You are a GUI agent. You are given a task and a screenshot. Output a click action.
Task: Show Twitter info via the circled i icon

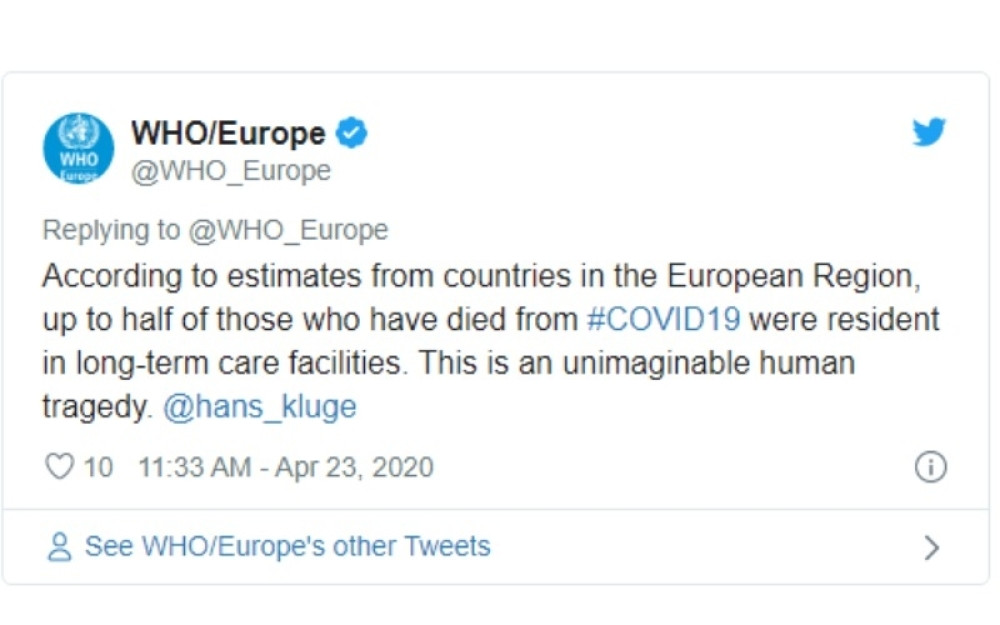[930, 467]
